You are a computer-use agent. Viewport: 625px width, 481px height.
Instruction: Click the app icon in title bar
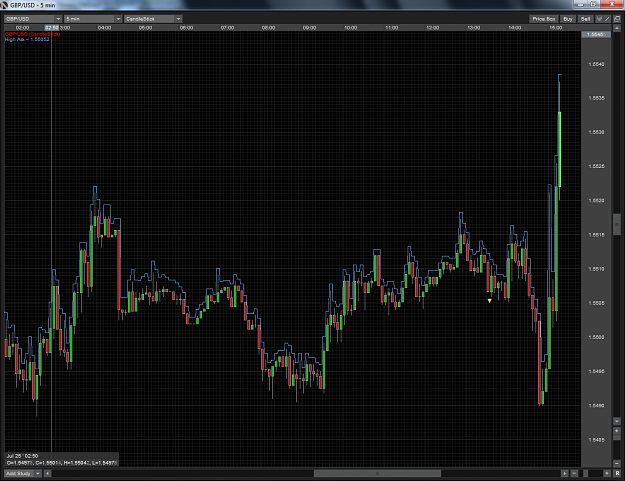4,5
